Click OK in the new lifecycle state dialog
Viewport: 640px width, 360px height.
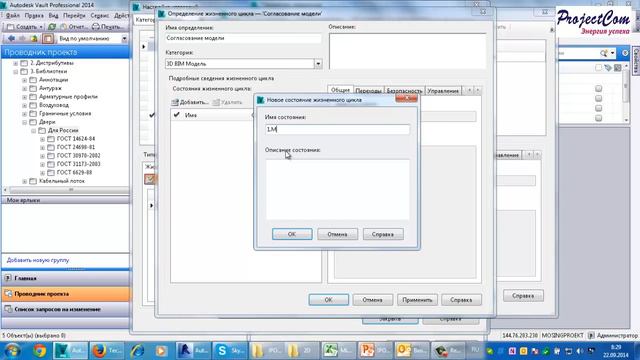(x=292, y=234)
